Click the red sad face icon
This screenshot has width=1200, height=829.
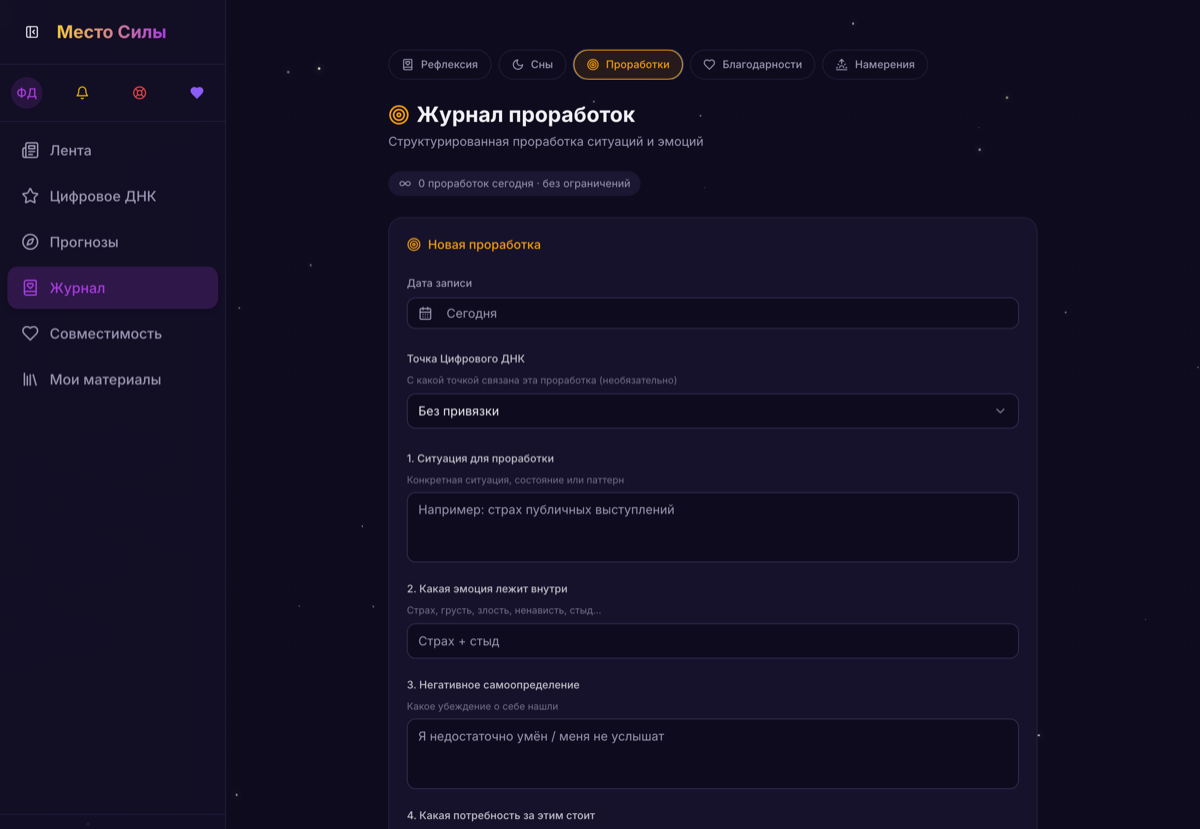pos(140,93)
